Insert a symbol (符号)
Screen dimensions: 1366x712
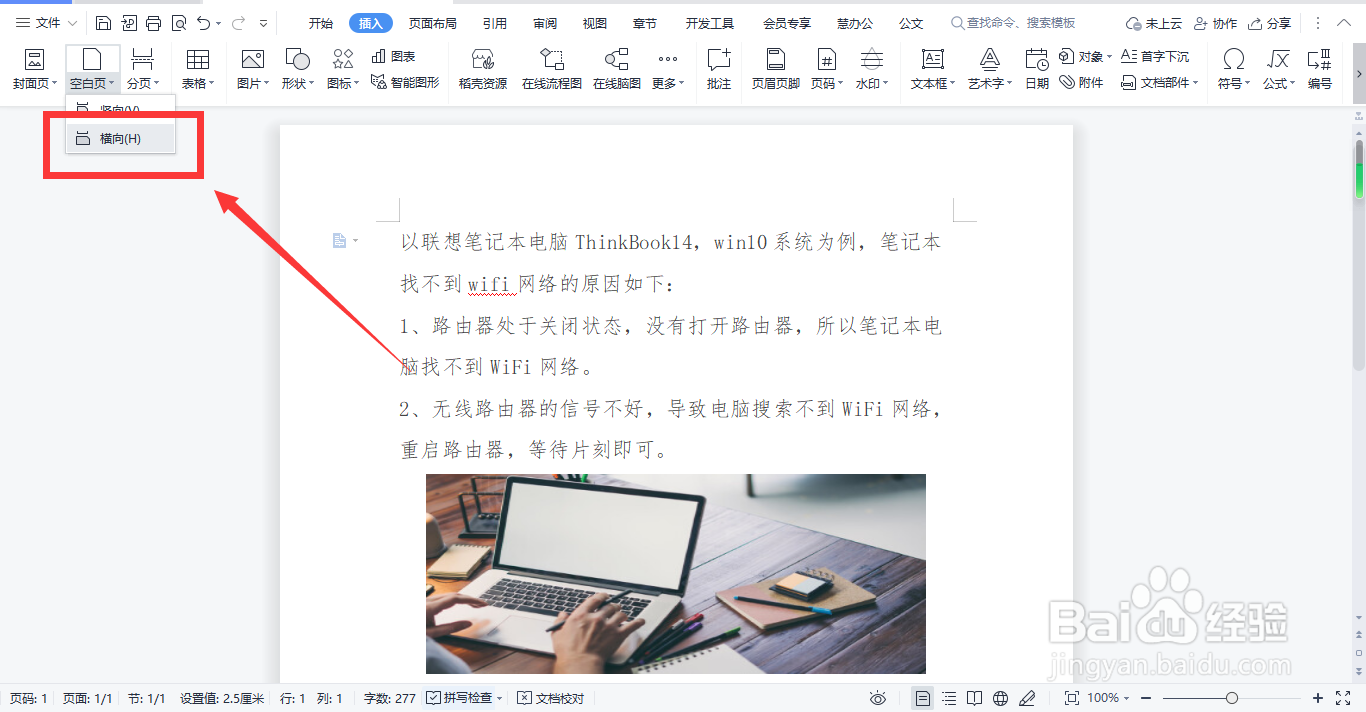click(1234, 69)
